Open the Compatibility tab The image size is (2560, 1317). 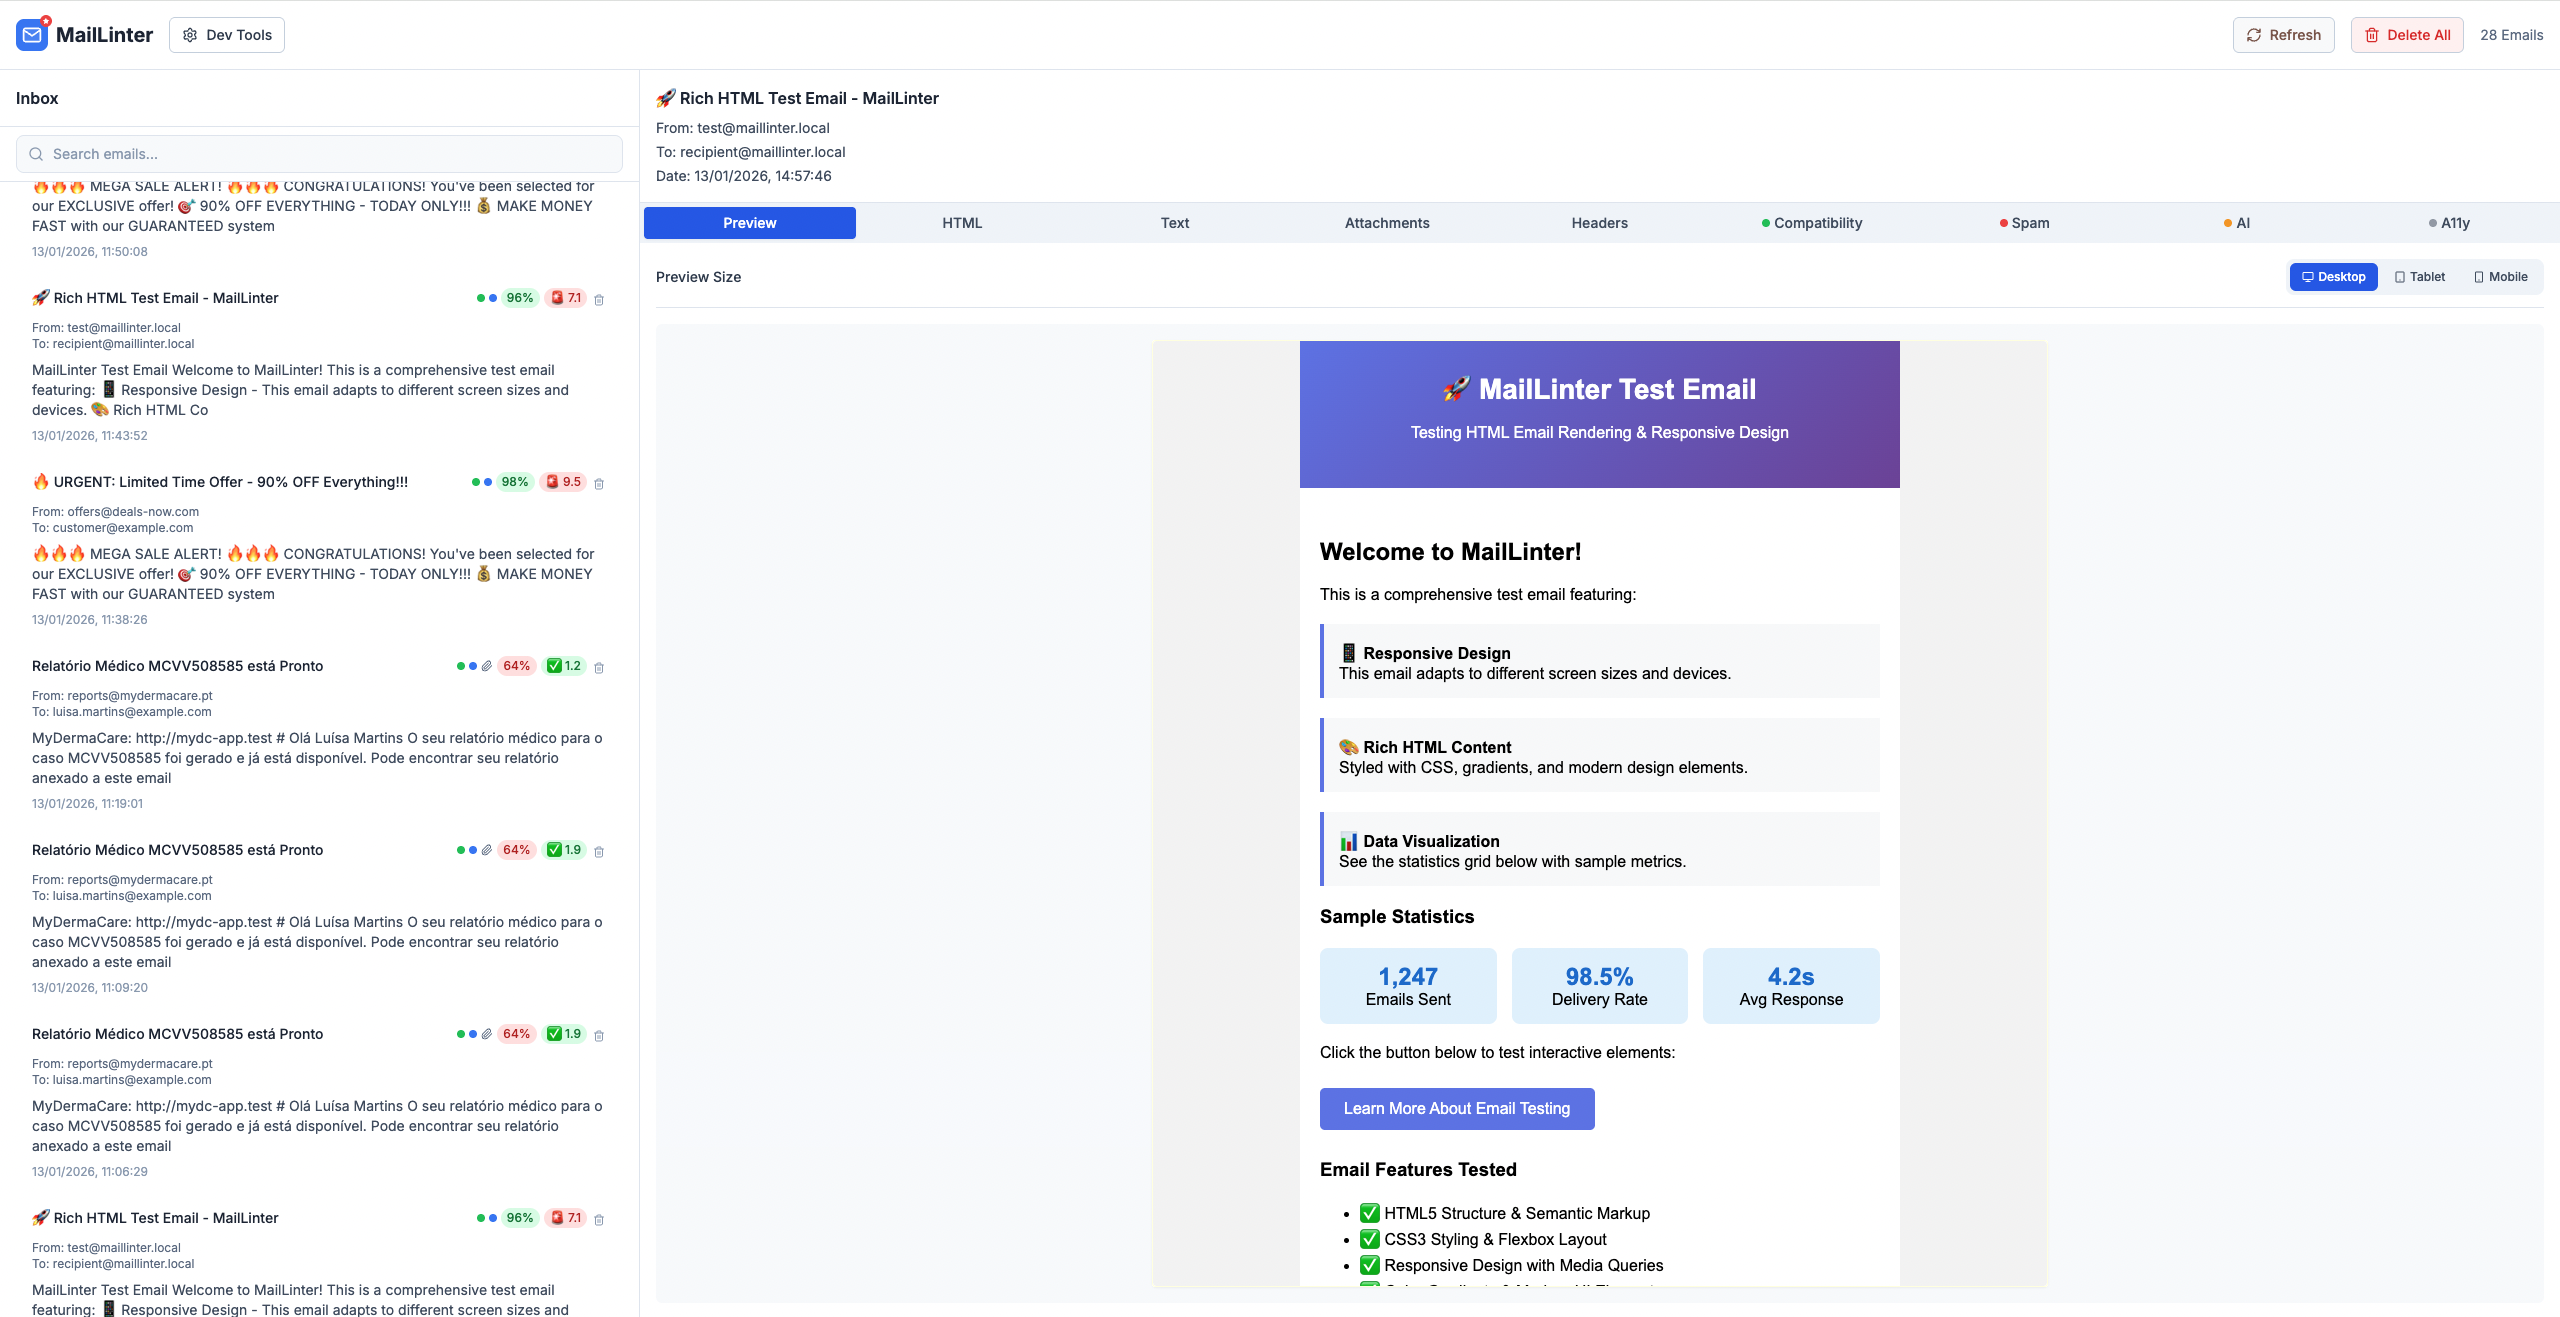click(x=1811, y=223)
